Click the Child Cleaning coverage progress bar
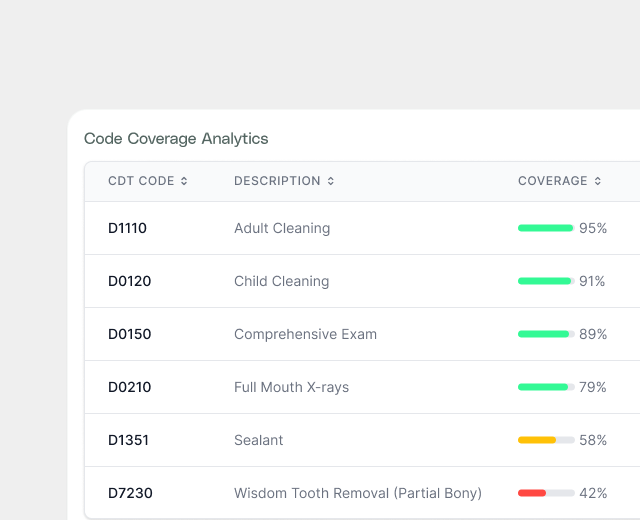Screen dimensions: 640x520 tap(546, 281)
